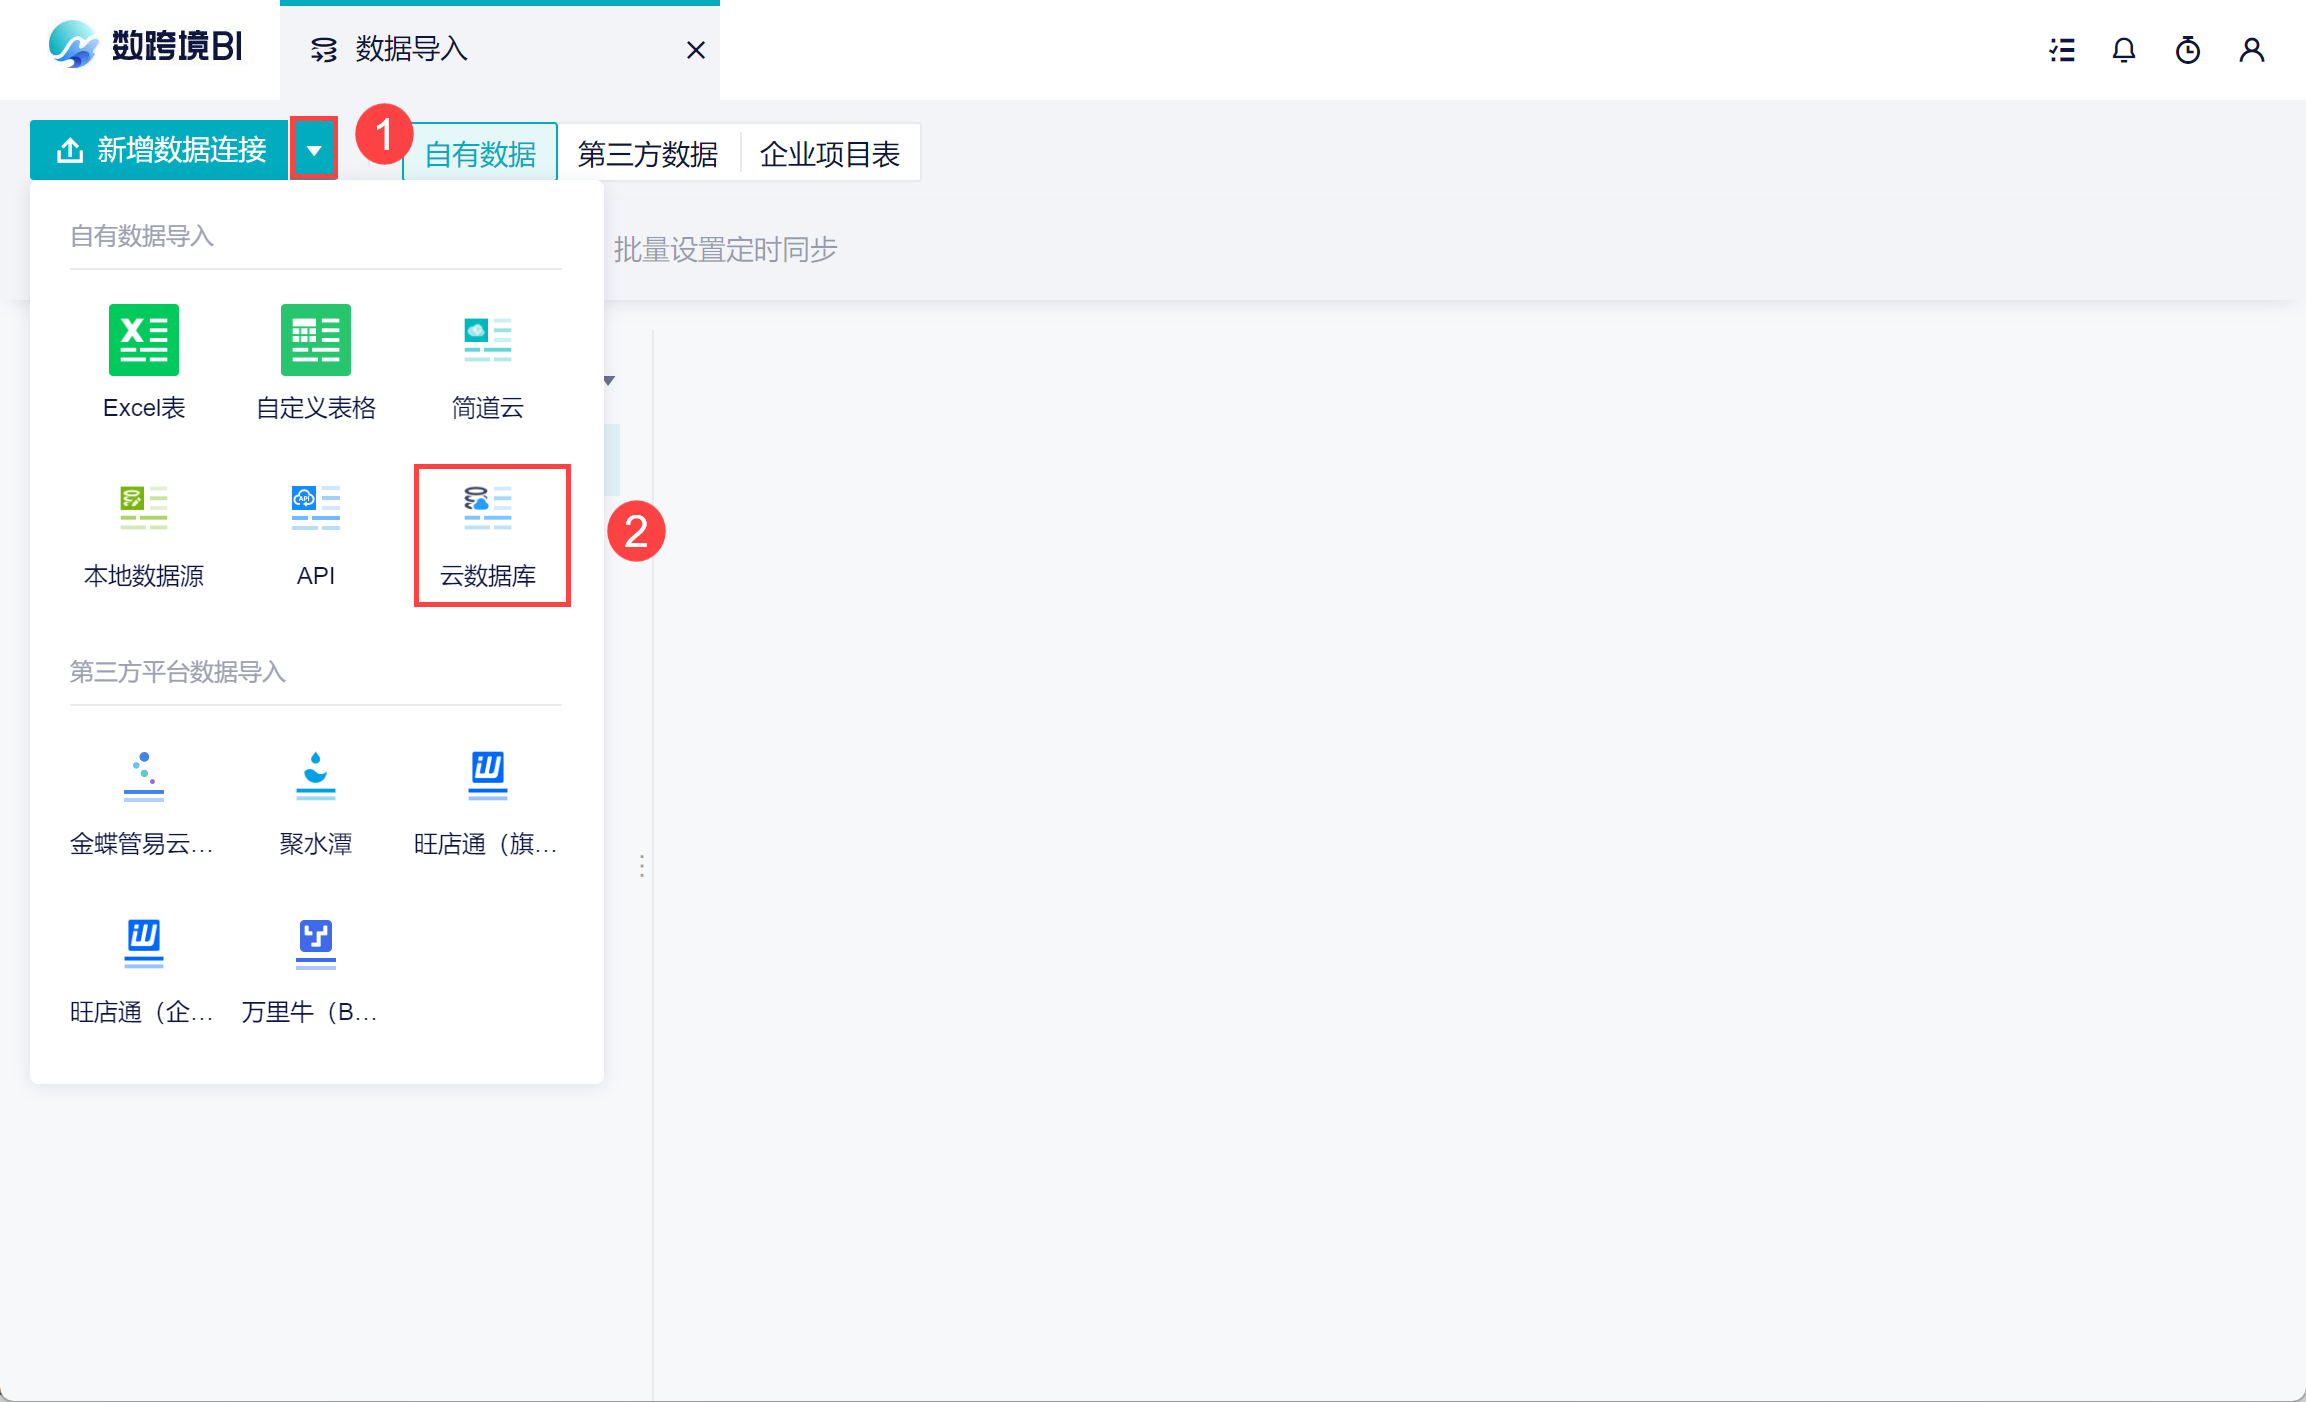Switch to the 企业项目表 tab
Image resolution: width=2306 pixels, height=1402 pixels.
pos(829,154)
